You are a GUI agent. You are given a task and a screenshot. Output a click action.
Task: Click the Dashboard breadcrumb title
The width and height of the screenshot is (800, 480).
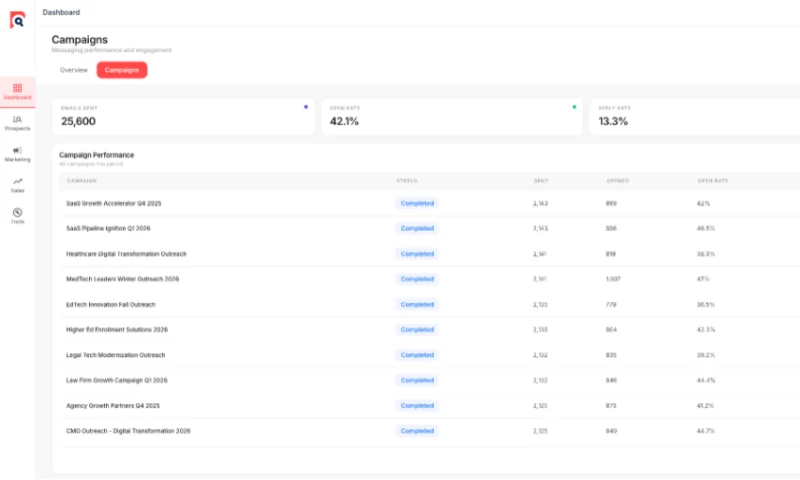click(61, 12)
